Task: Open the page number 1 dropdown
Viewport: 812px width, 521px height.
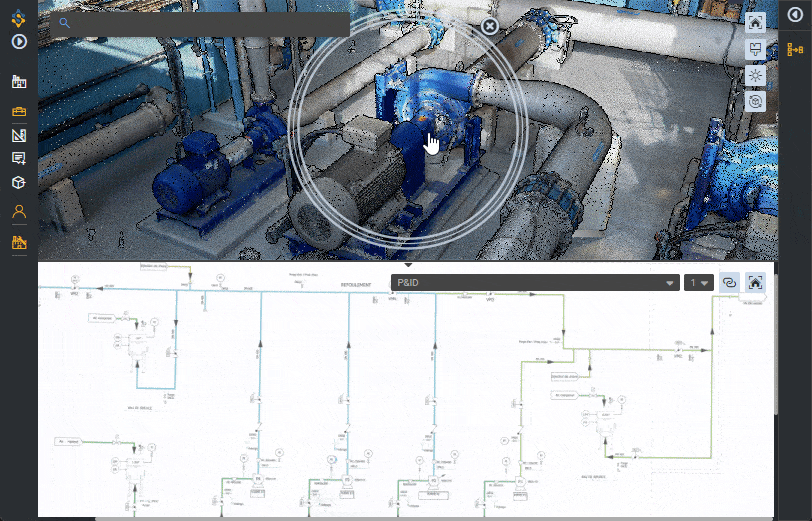Action: [699, 283]
